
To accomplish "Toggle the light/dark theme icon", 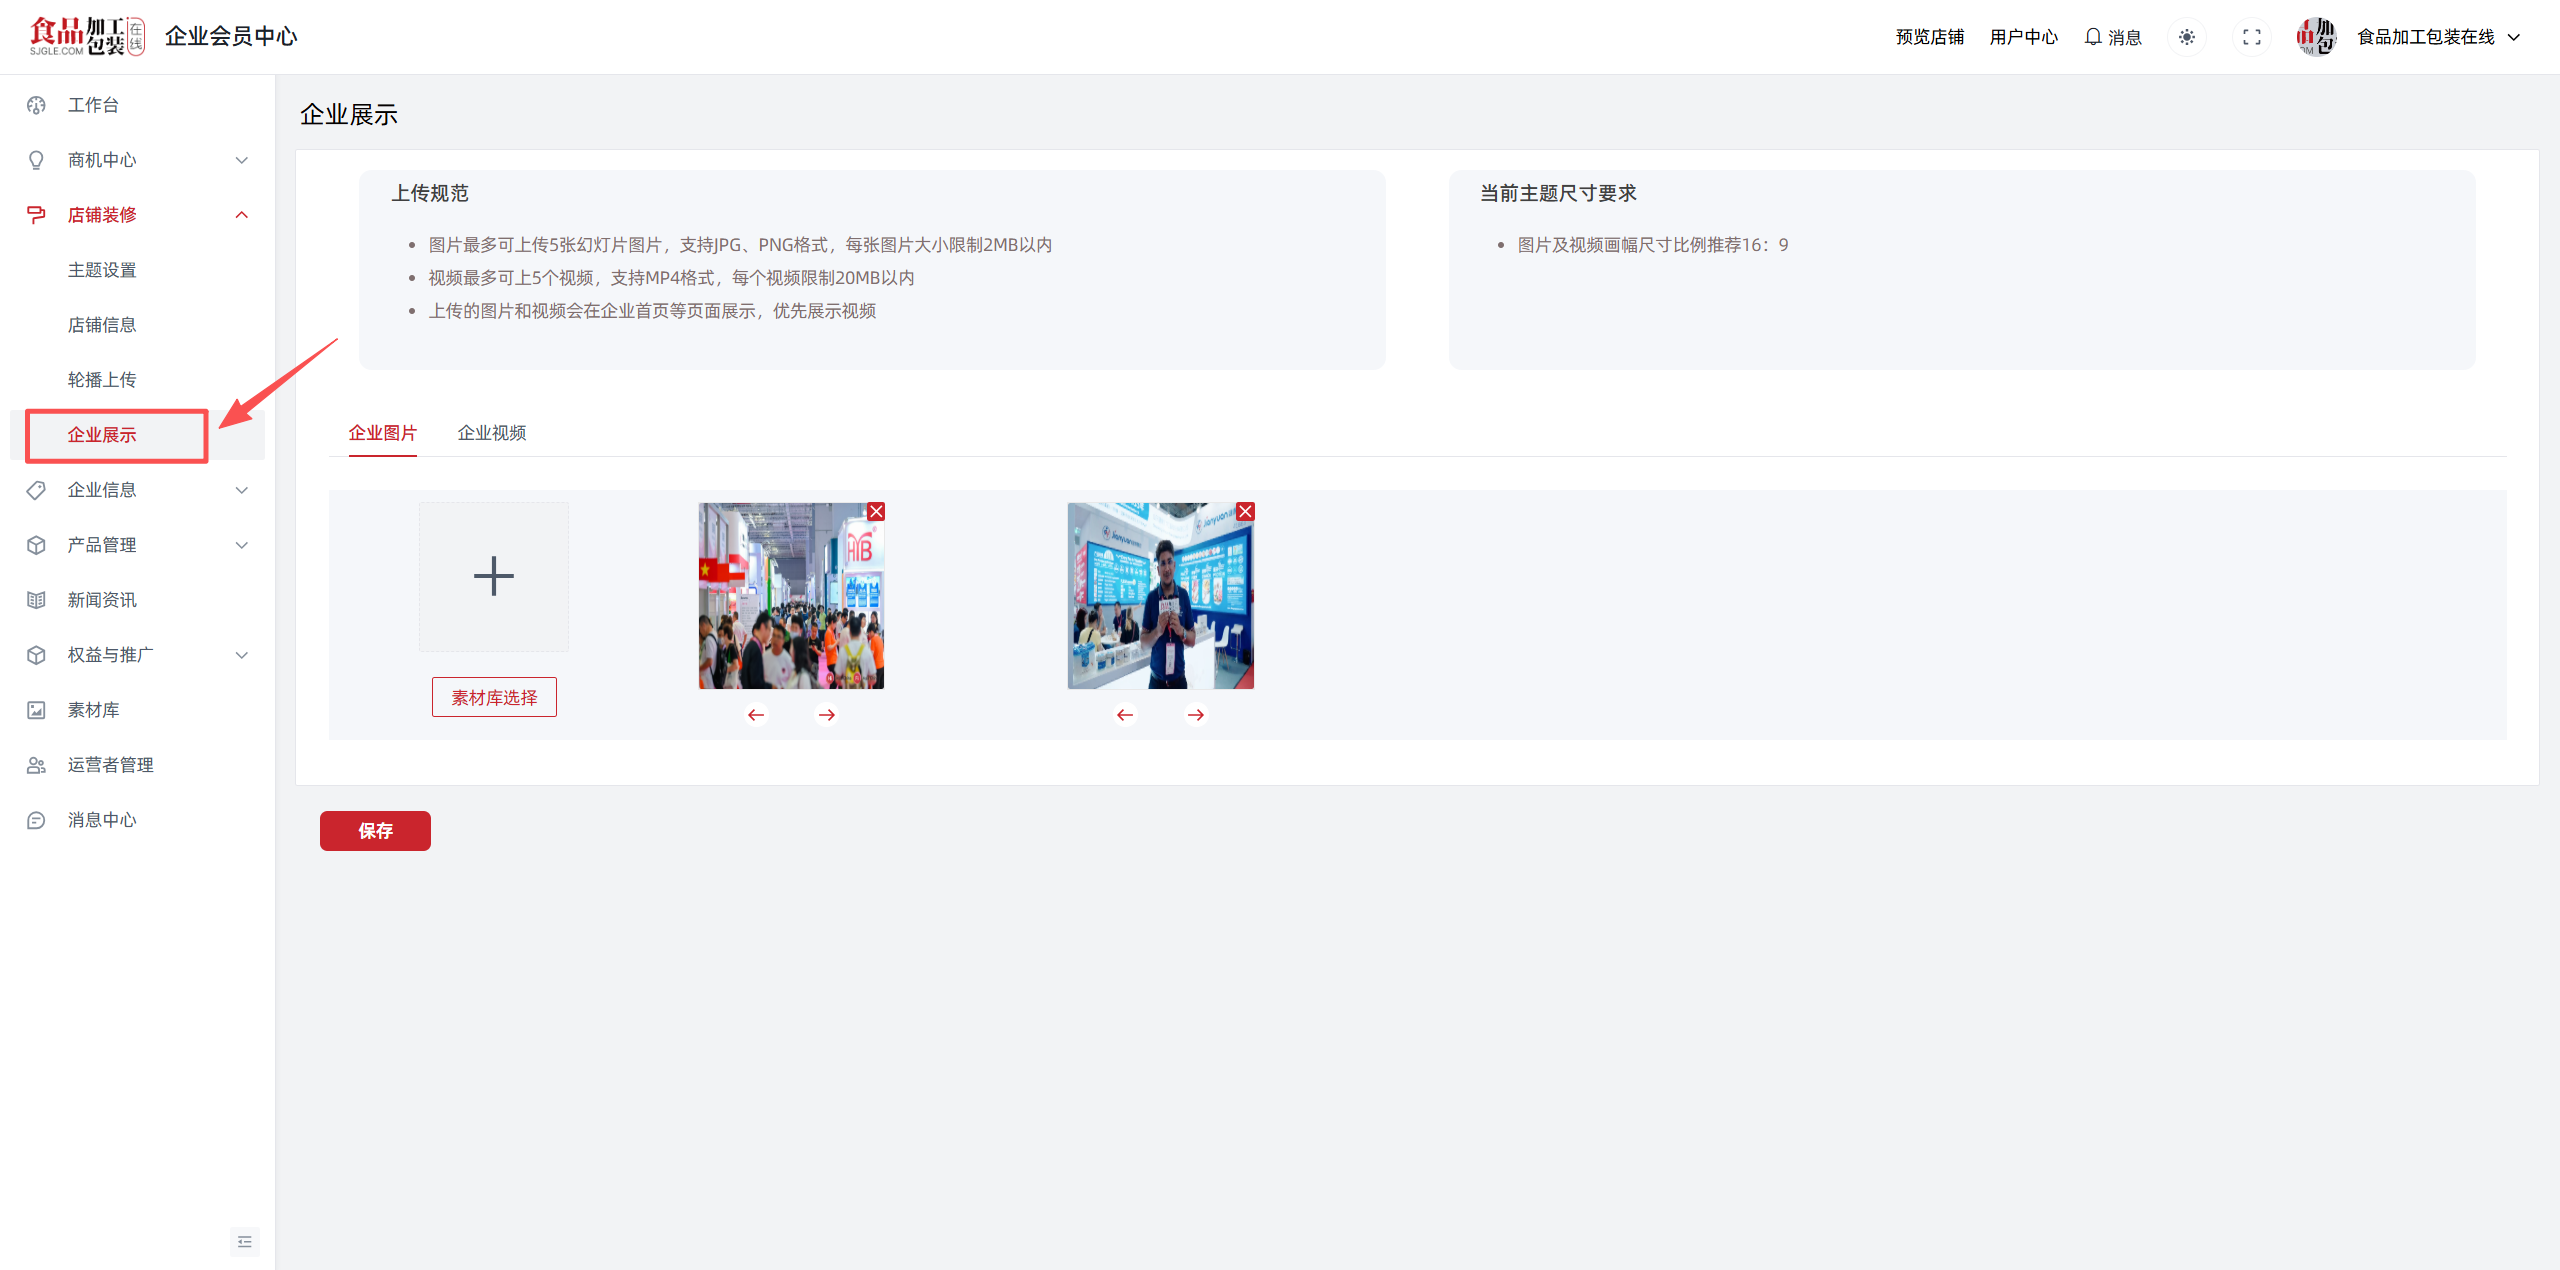I will (2187, 37).
